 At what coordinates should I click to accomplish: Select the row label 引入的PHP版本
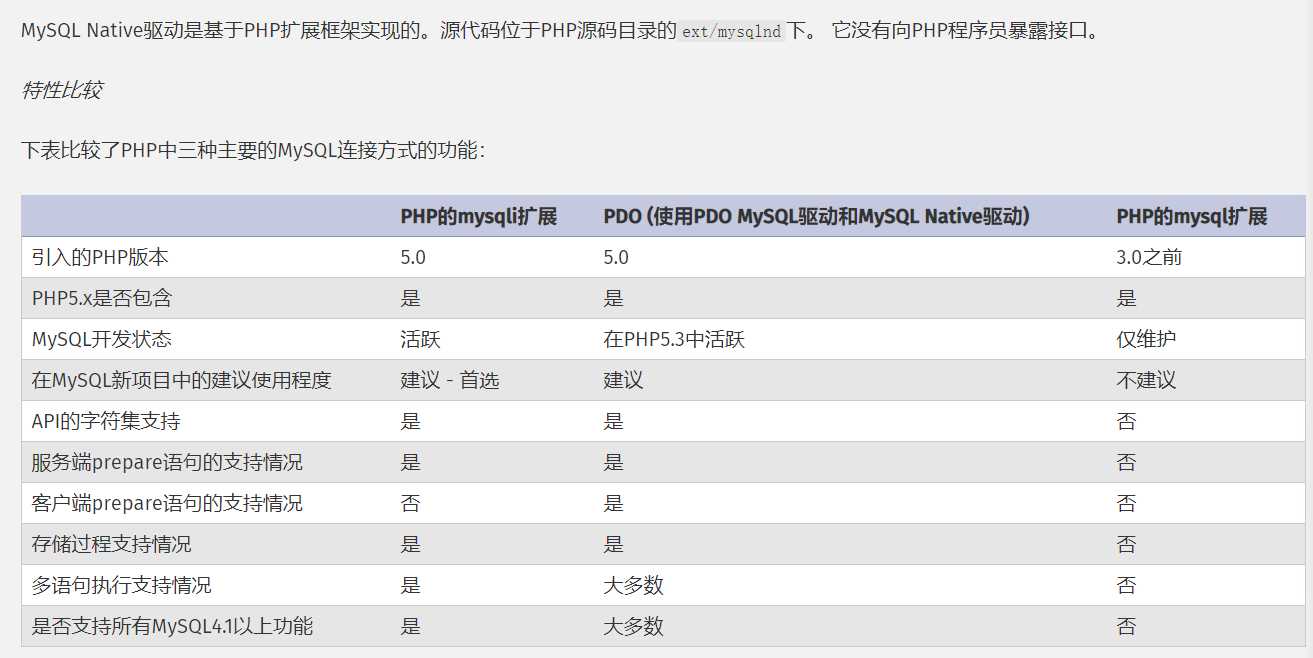[100, 257]
